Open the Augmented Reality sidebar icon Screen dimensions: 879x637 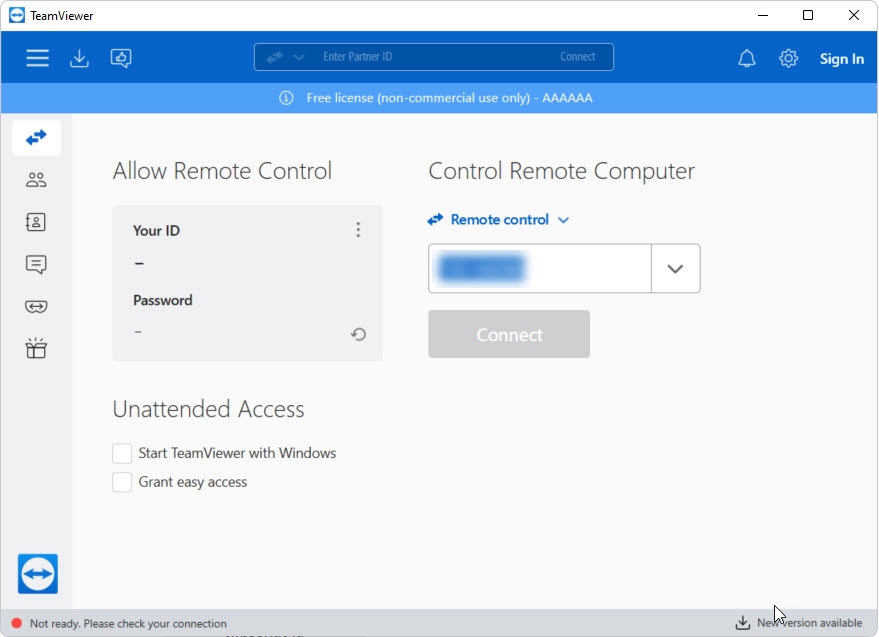point(36,306)
